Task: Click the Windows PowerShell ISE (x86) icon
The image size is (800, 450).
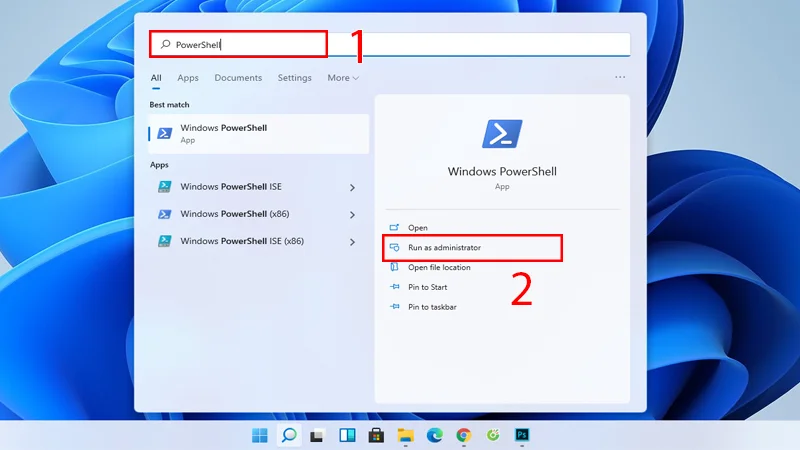Action: click(x=164, y=241)
